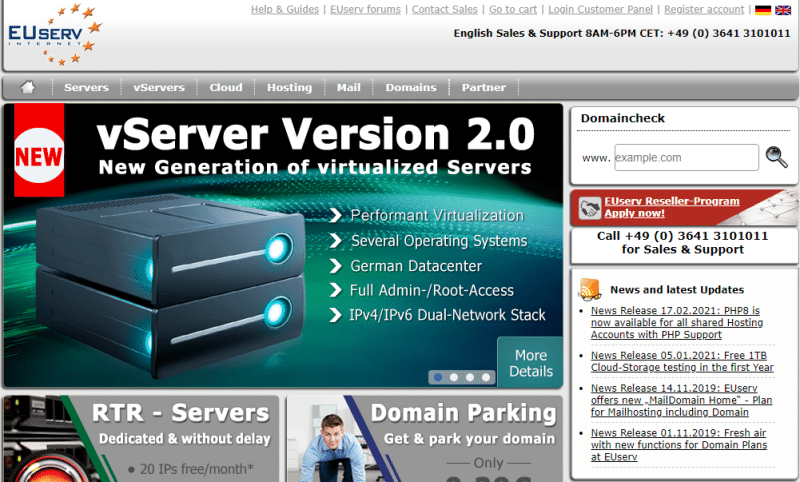Click Register account link
The image size is (800, 482).
[x=704, y=9]
